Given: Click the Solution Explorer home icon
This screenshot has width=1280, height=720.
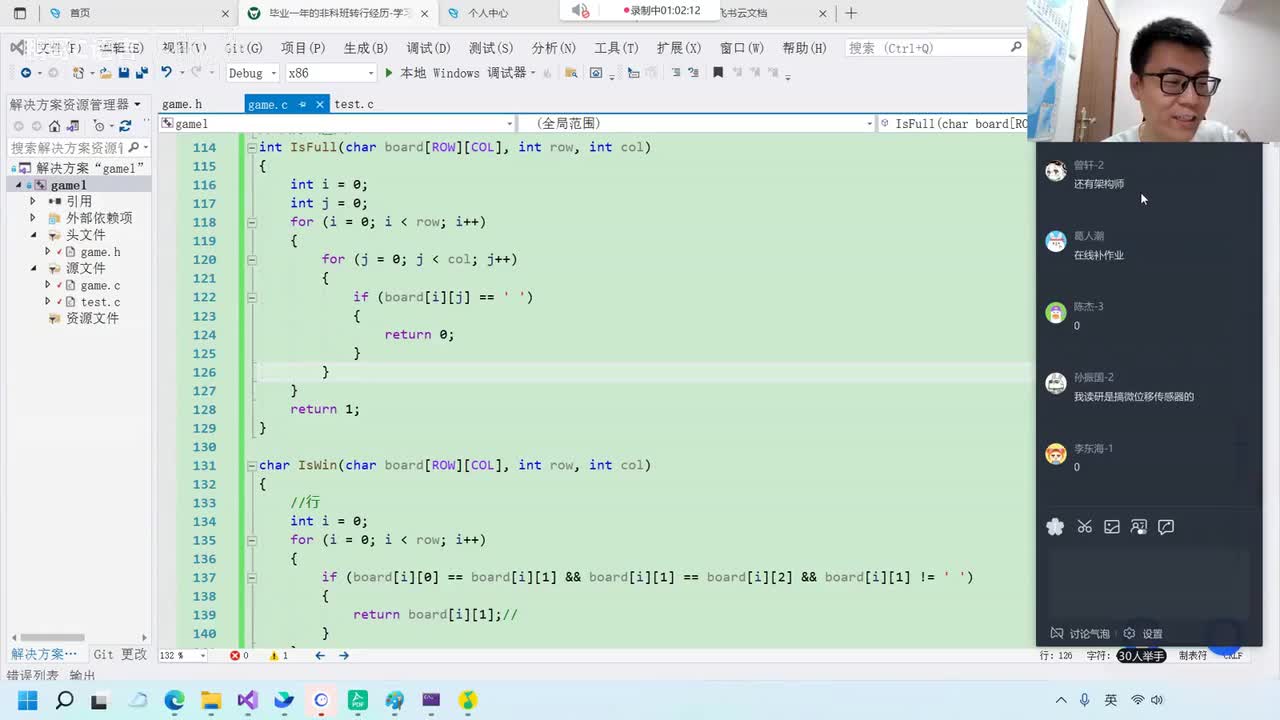Looking at the screenshot, I should pos(55,126).
